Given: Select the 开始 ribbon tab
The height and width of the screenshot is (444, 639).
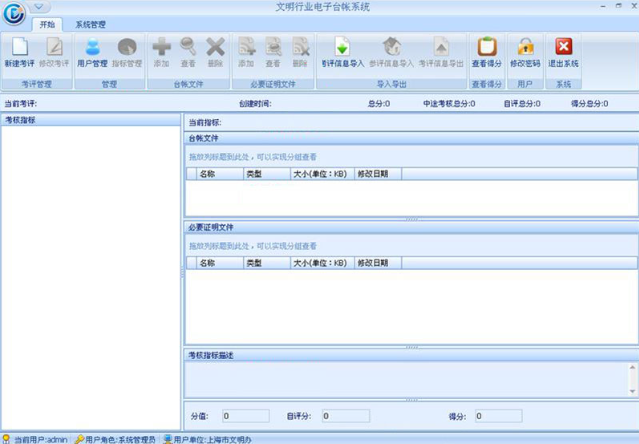Looking at the screenshot, I should [x=48, y=24].
